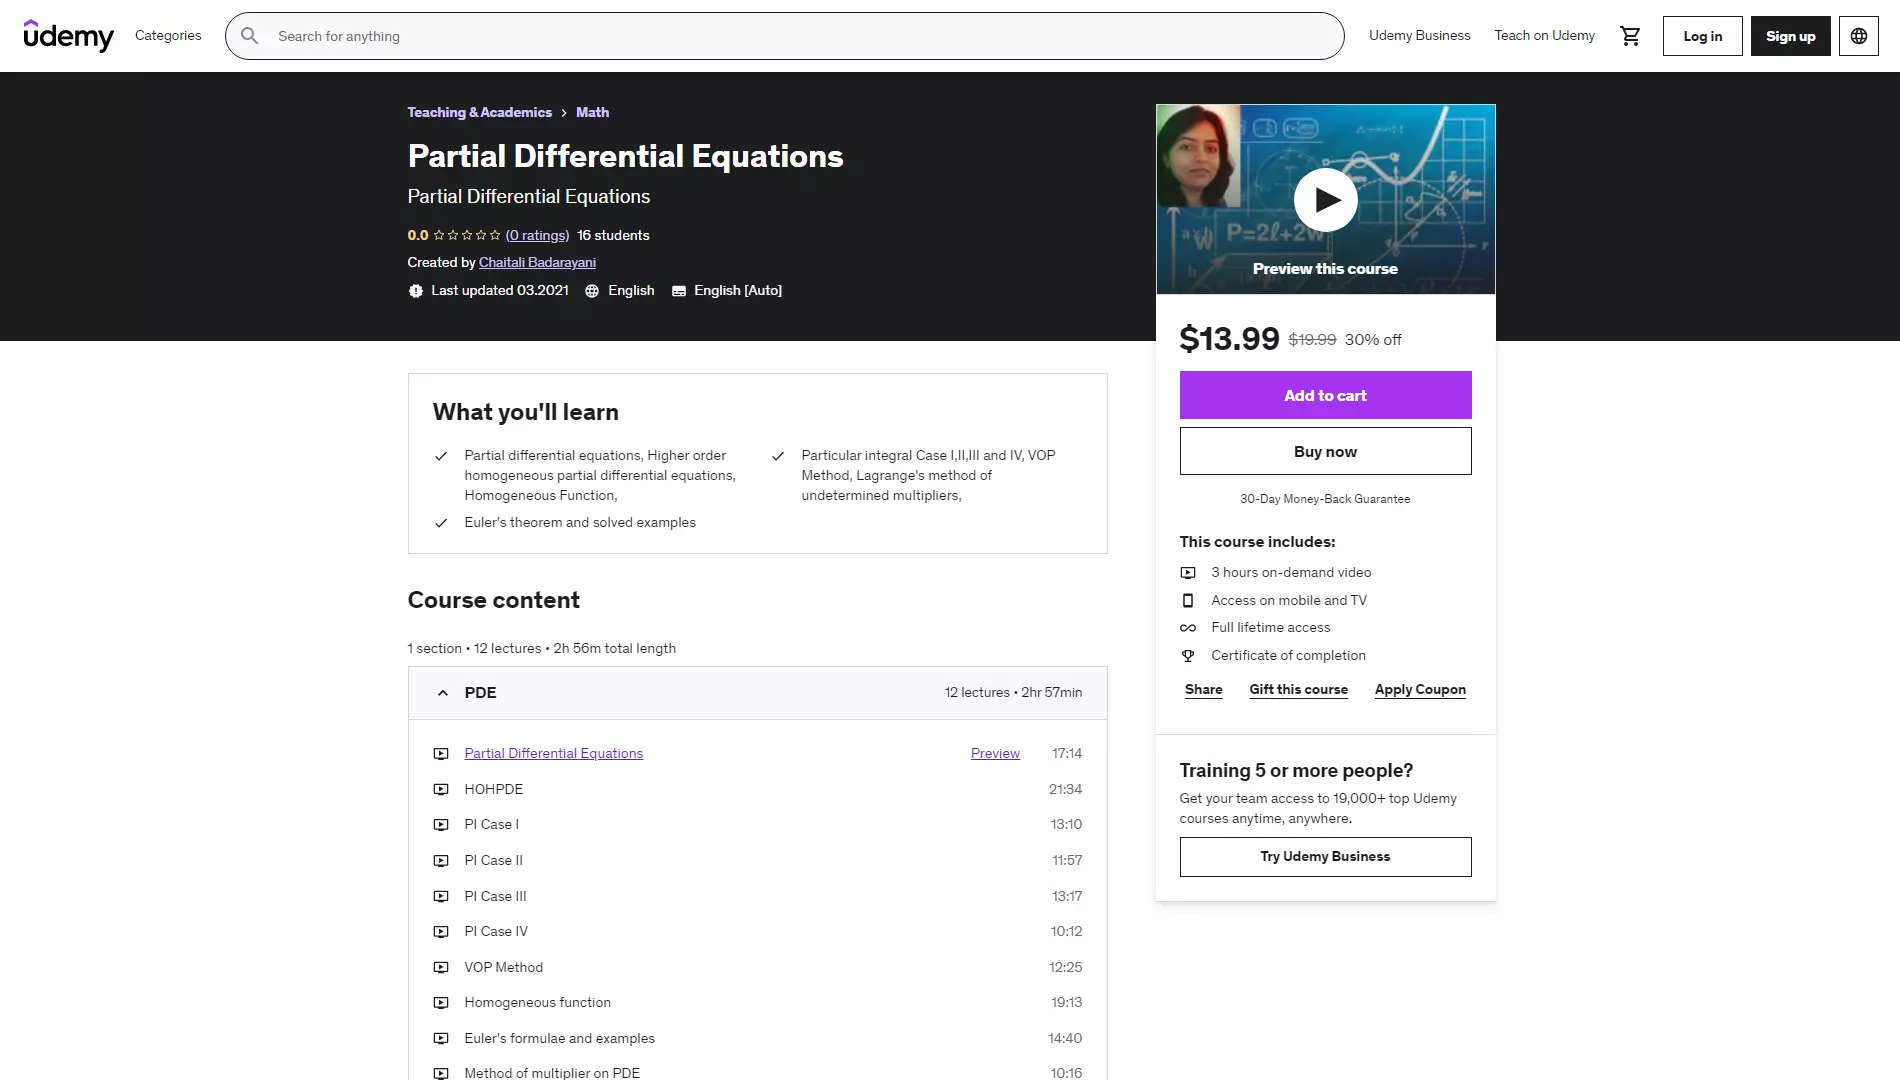Screen dimensions: 1900x1080
Task: Click Apply Coupon
Action: 1420,690
